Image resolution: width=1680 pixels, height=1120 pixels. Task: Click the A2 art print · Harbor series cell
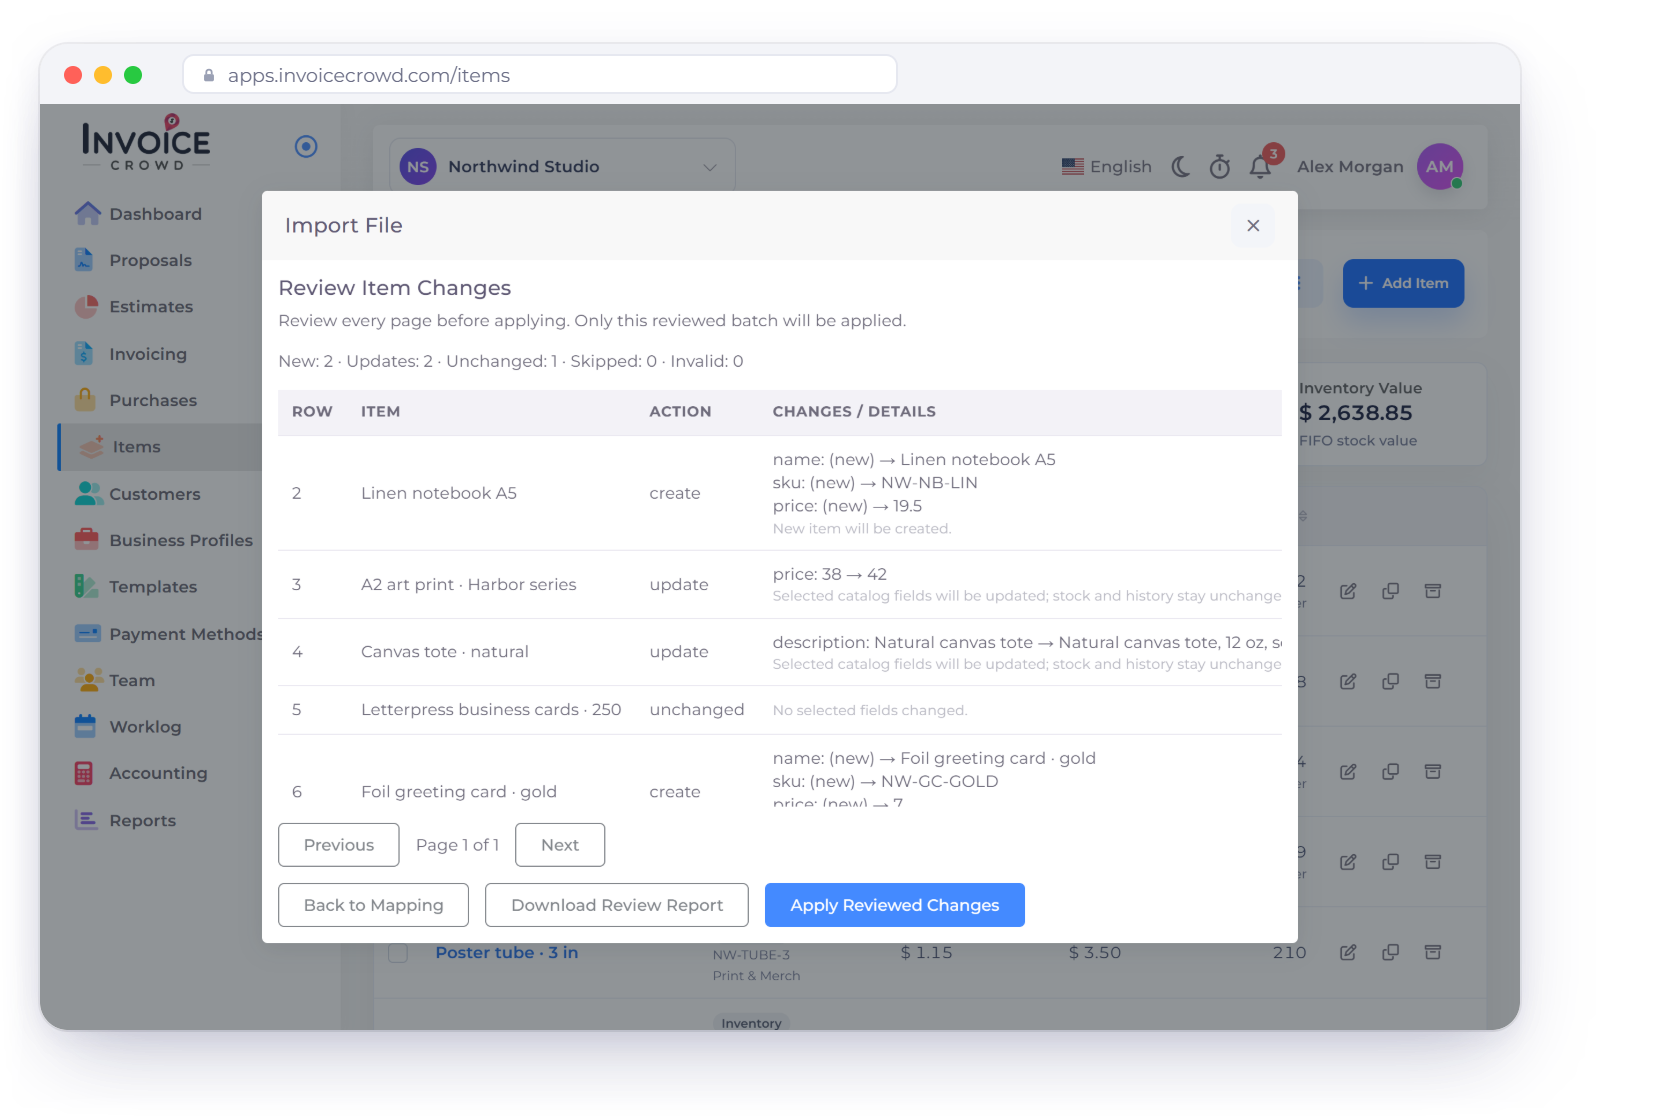(469, 584)
